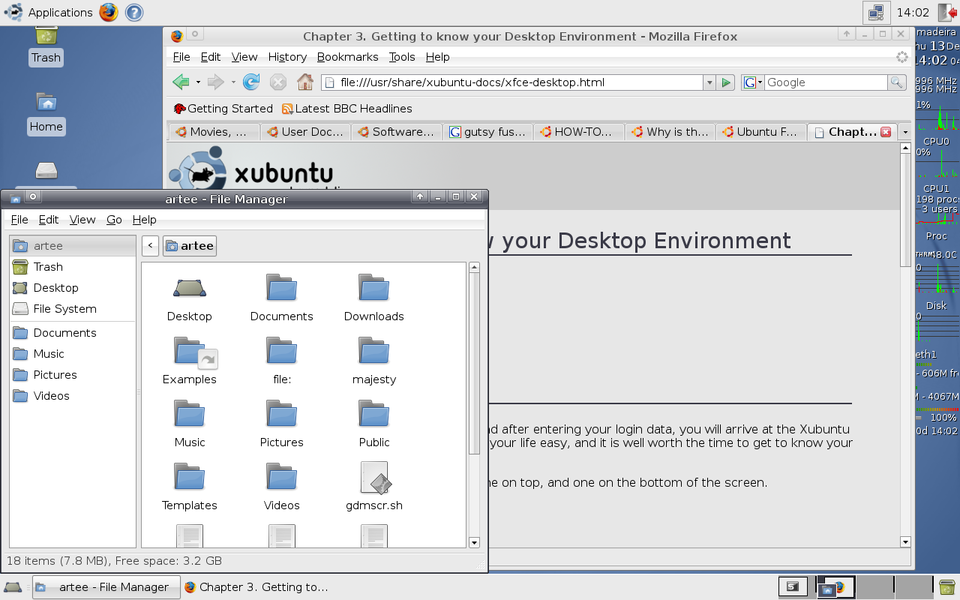The height and width of the screenshot is (600, 960).
Task: Click the logout icon in top panel
Action: tap(947, 12)
